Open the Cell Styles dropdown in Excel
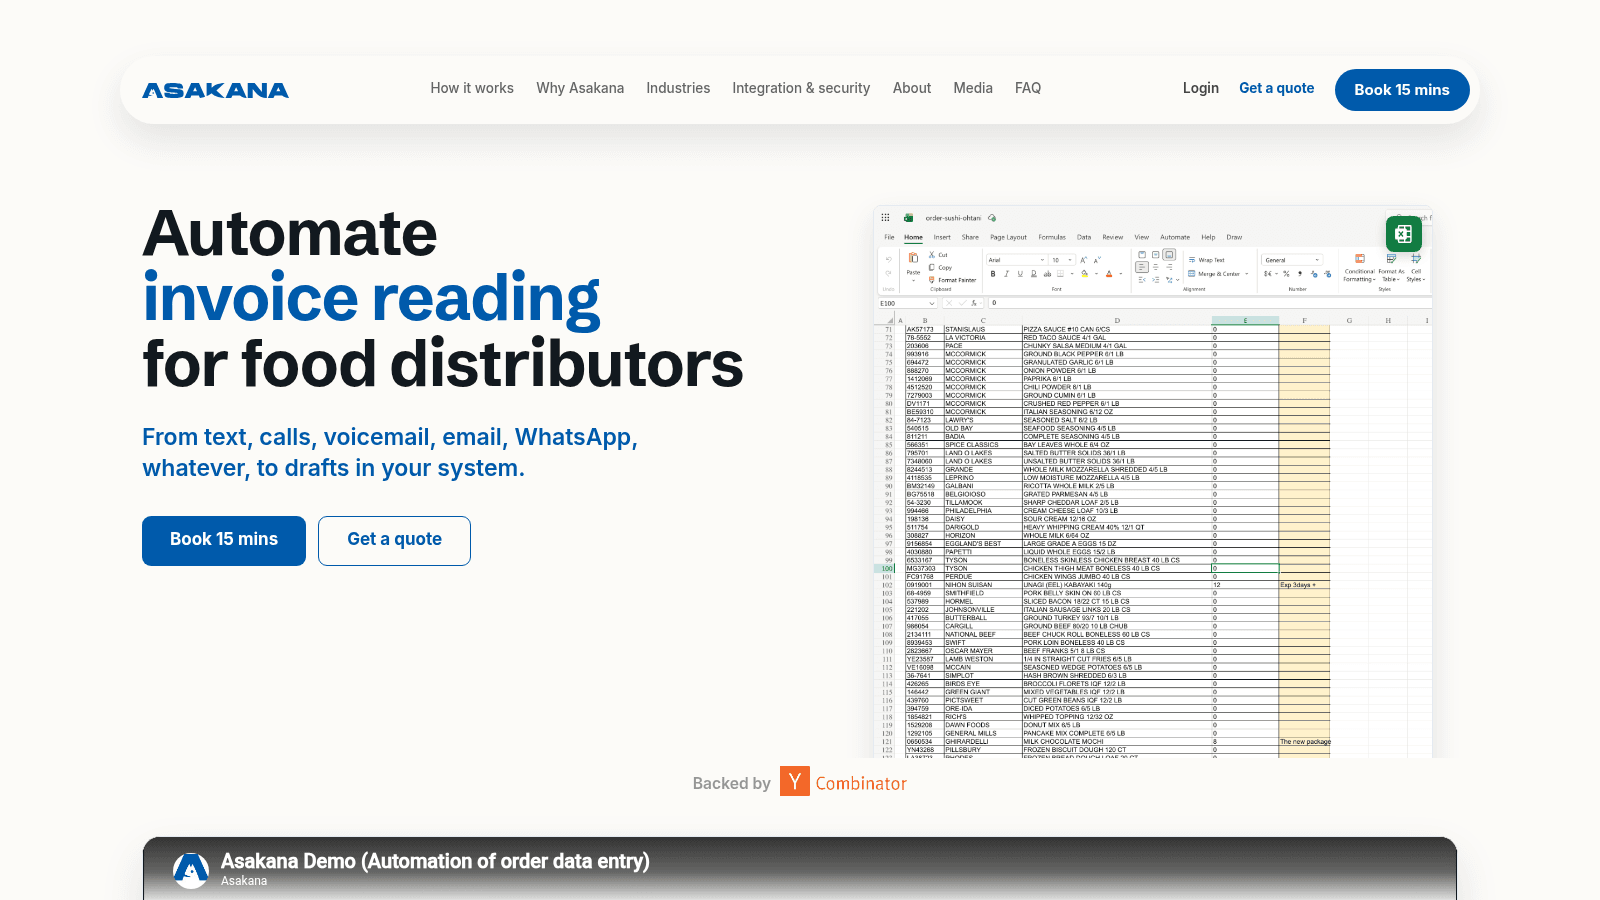The image size is (1600, 900). 1416,268
